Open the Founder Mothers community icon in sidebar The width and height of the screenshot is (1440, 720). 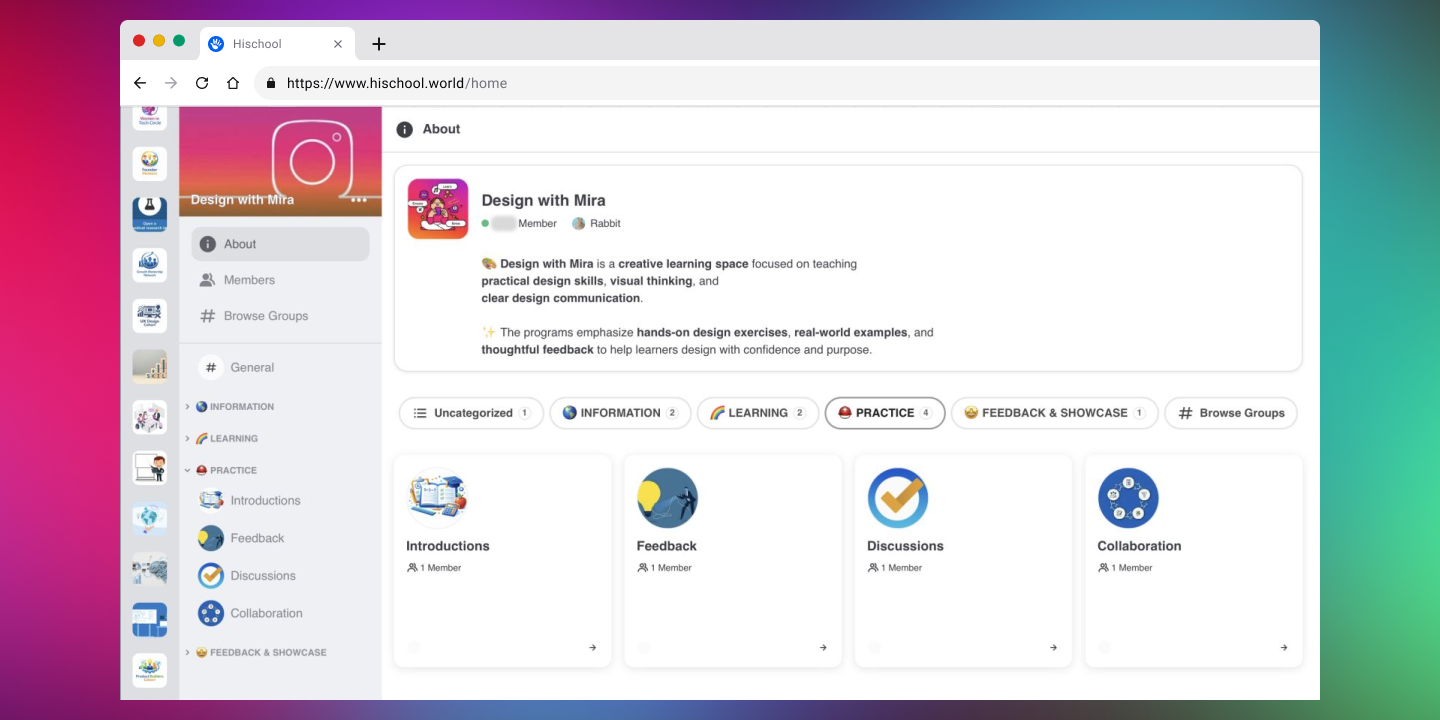[x=150, y=164]
